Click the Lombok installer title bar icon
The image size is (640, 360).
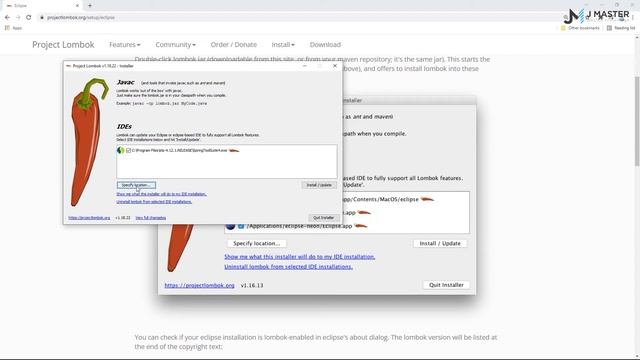click(68, 66)
